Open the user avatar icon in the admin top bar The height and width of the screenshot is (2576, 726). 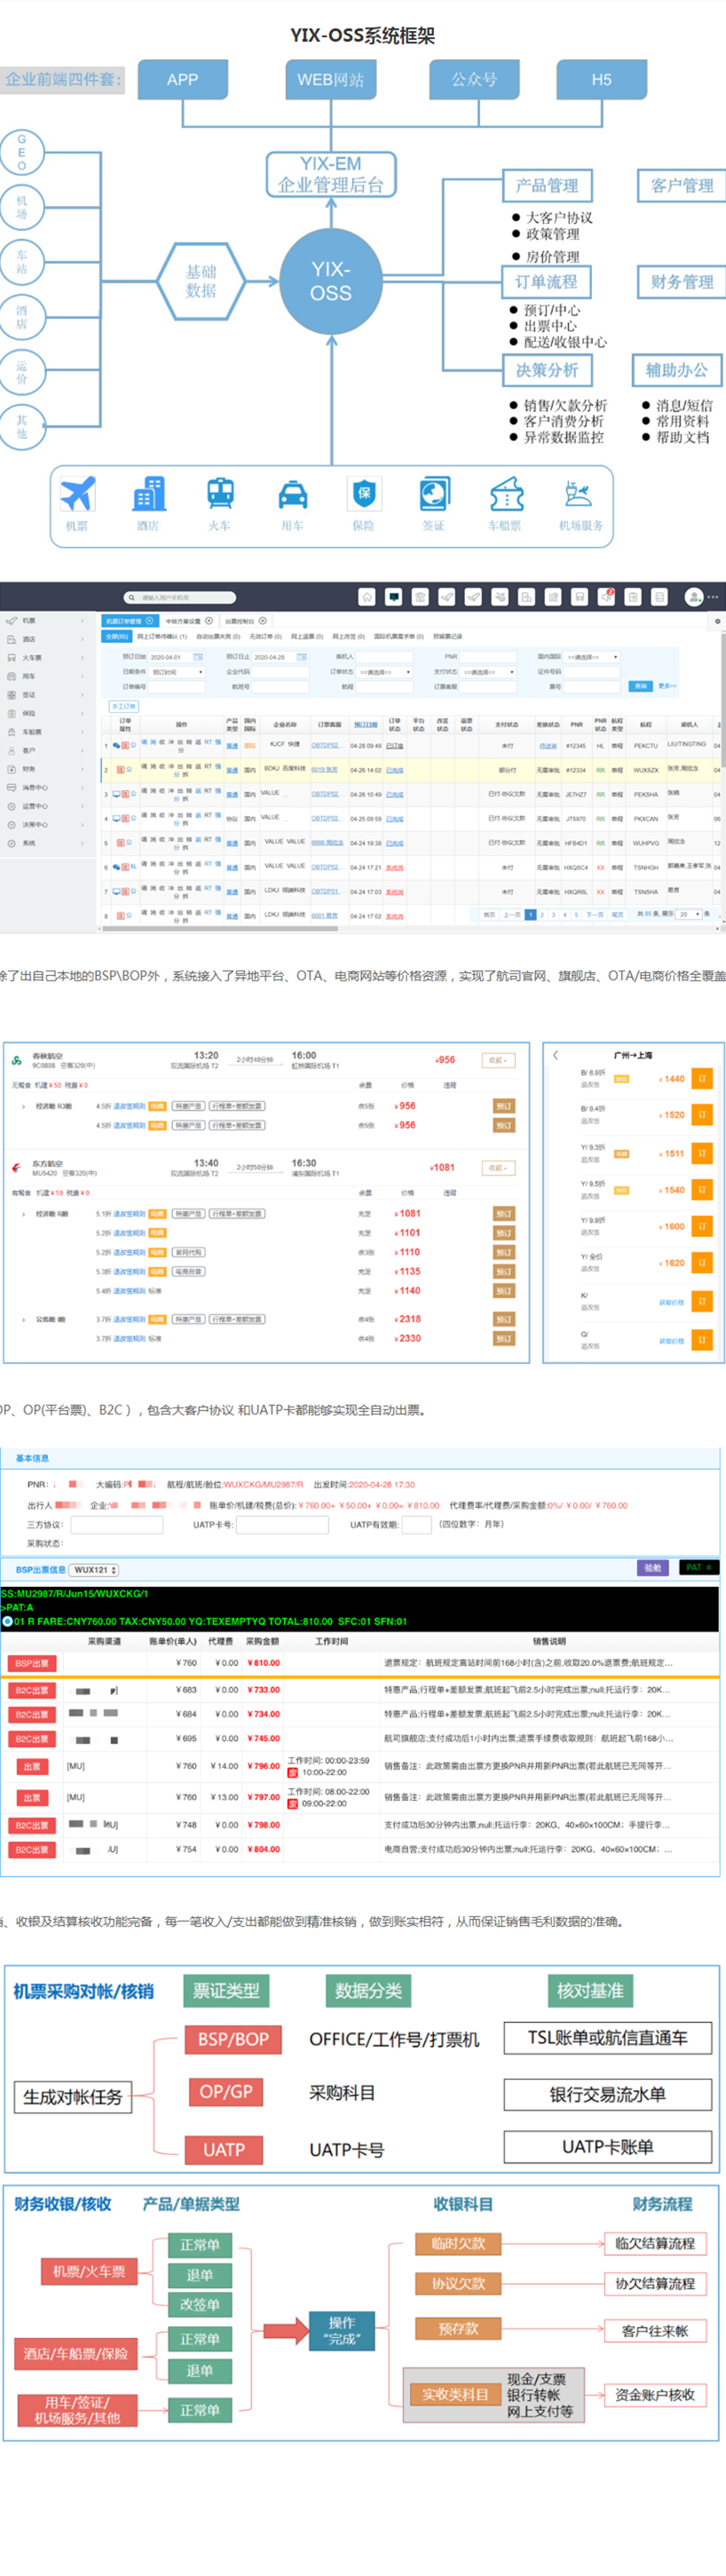[693, 597]
